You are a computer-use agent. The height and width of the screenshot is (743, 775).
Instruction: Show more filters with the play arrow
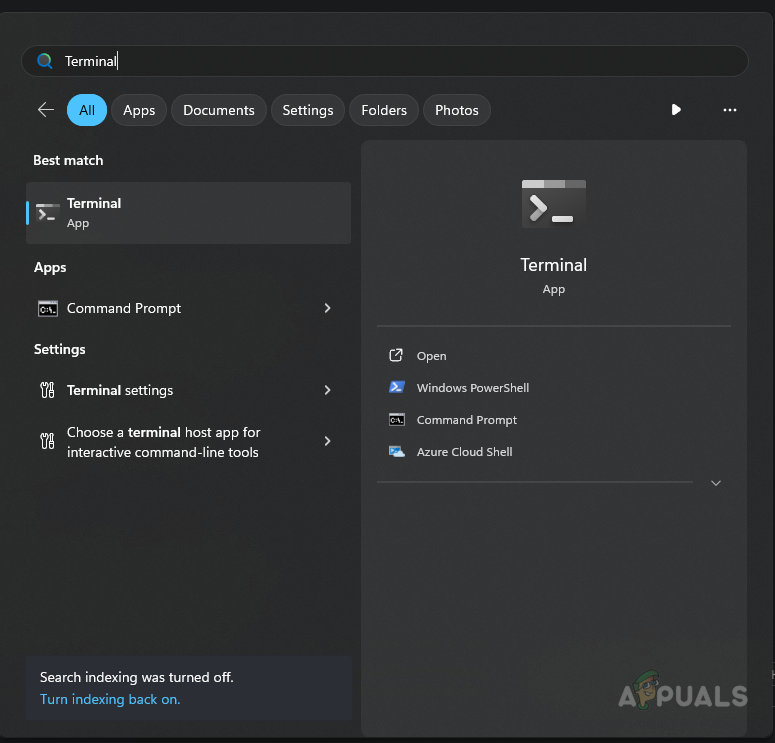click(x=676, y=109)
